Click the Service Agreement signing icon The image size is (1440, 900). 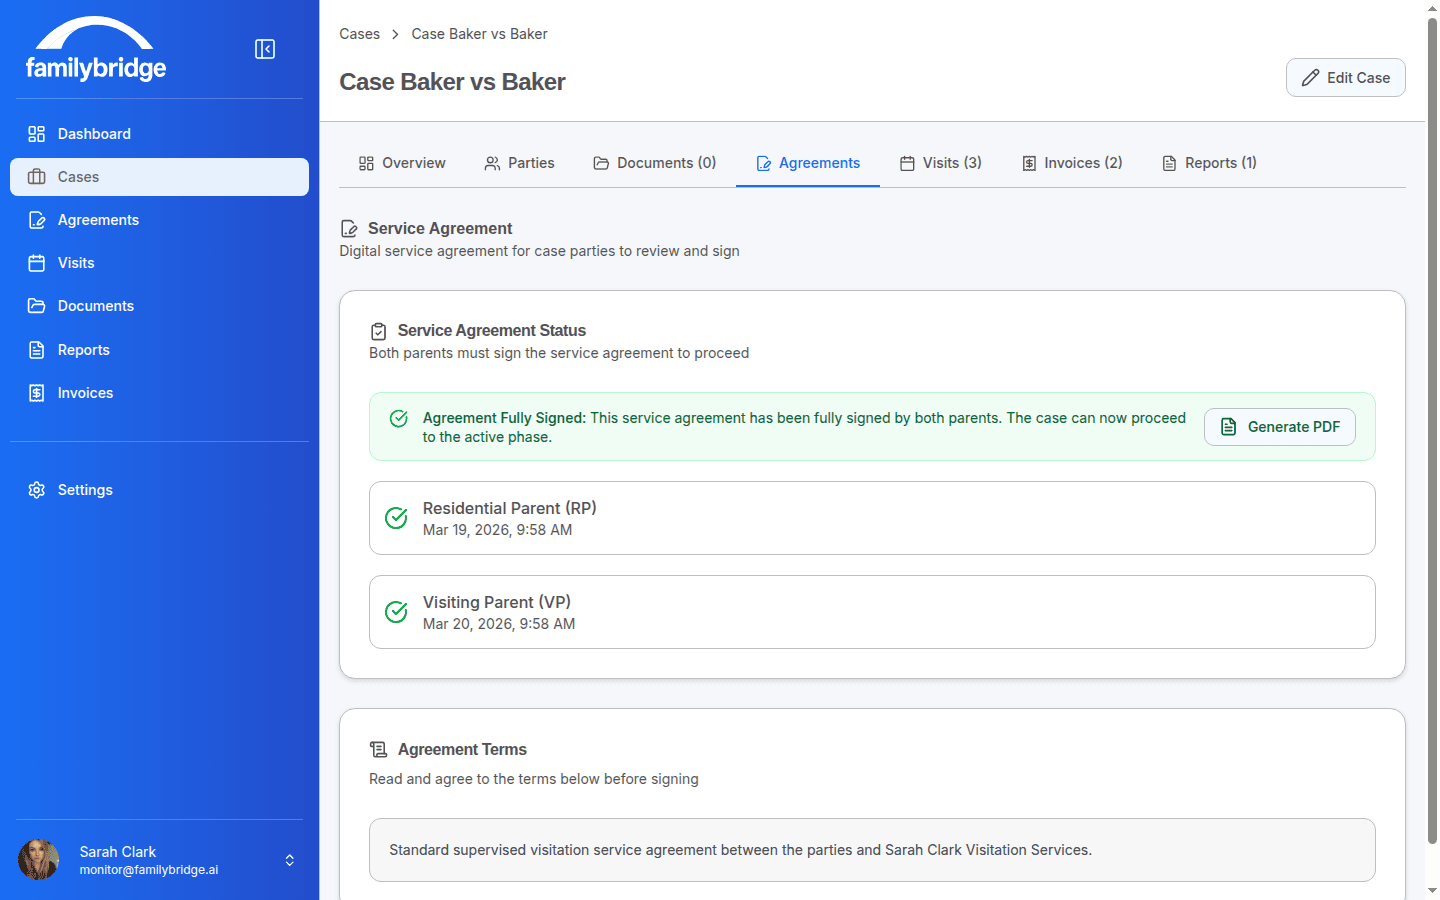coord(348,228)
